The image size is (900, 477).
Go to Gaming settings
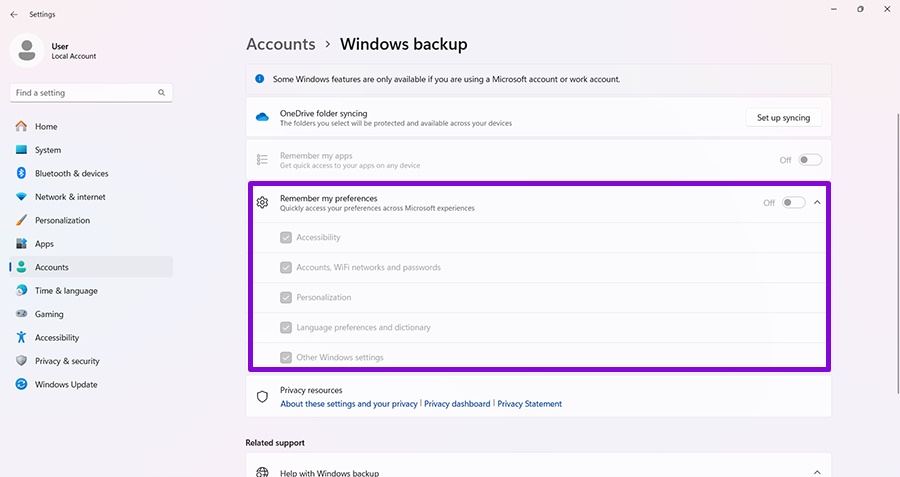(x=91, y=314)
